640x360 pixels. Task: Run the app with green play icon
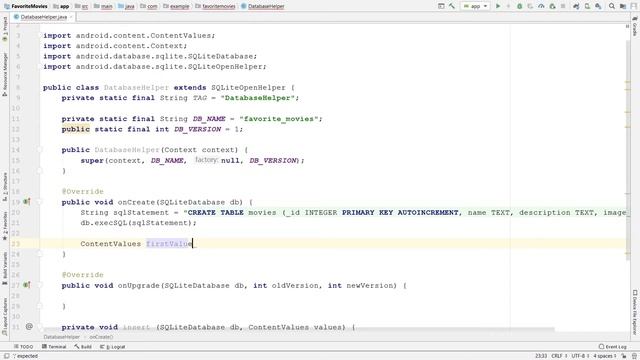[498, 6]
